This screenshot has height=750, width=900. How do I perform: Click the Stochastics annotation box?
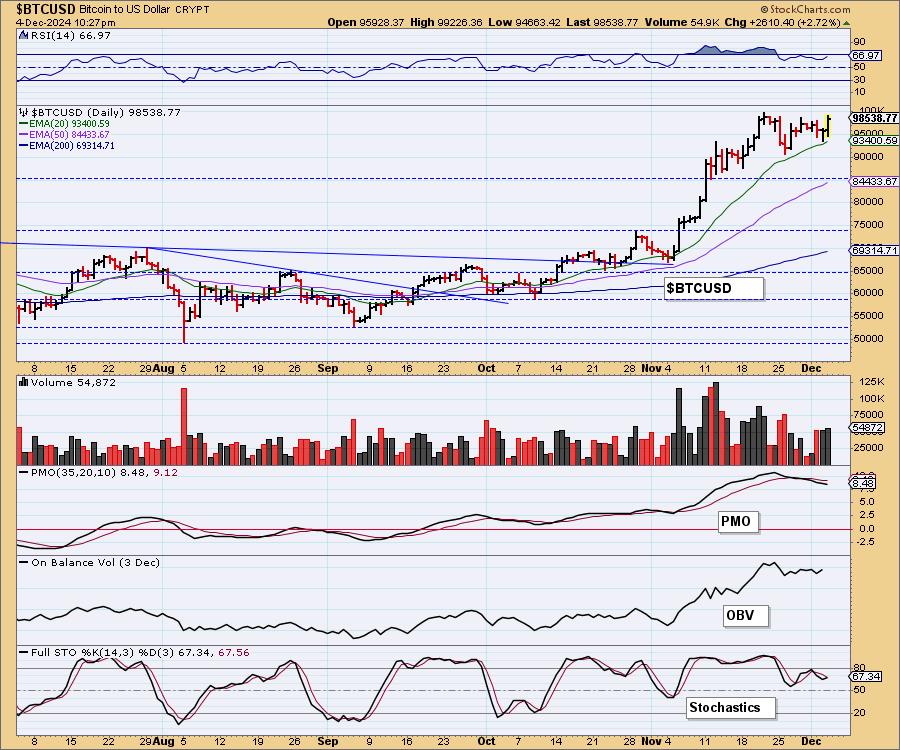click(731, 708)
